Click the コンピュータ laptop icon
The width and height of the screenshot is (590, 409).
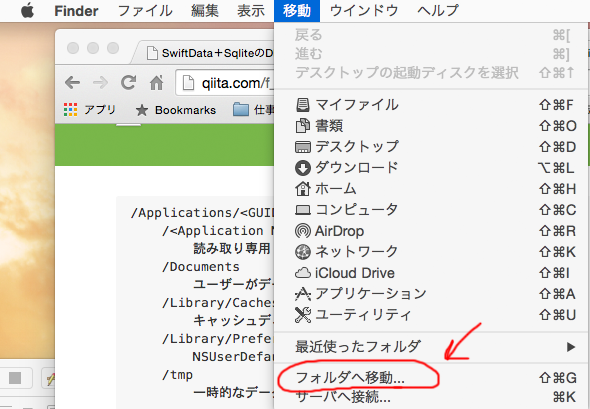[303, 210]
